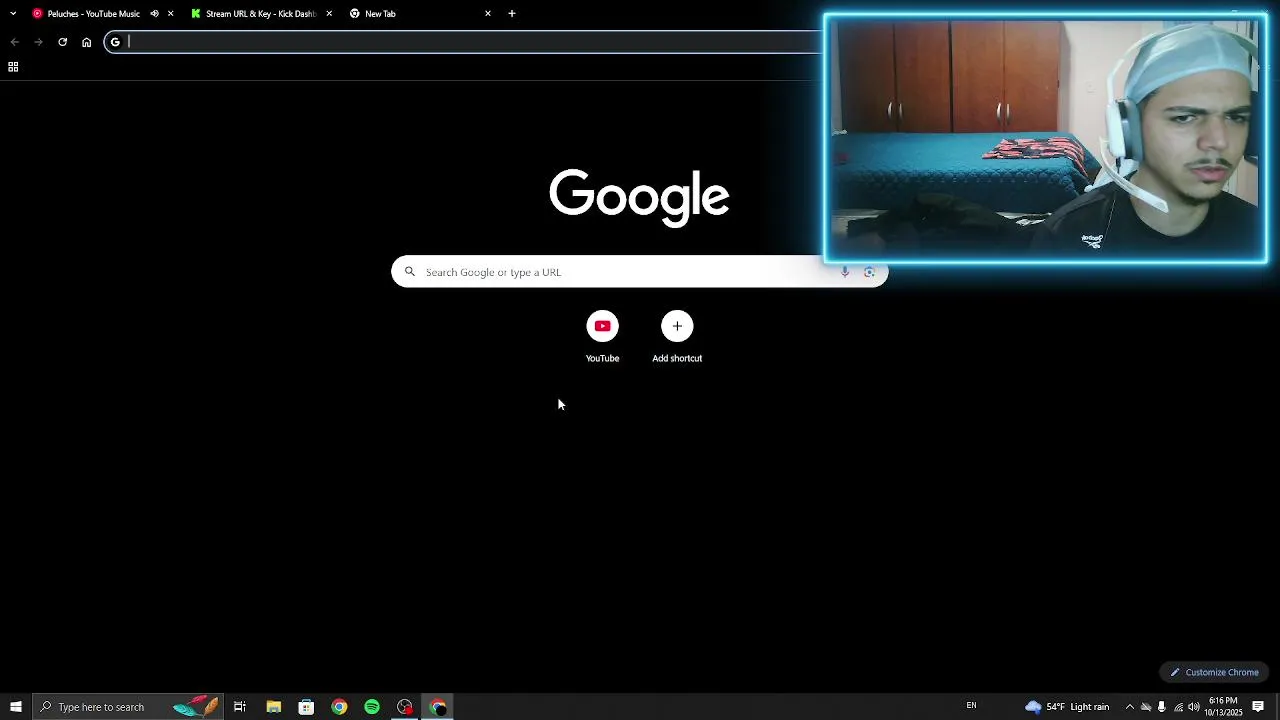Screen dimensions: 1280x720
Task: Open the Apps grid in bookmarks bar
Action: click(13, 67)
